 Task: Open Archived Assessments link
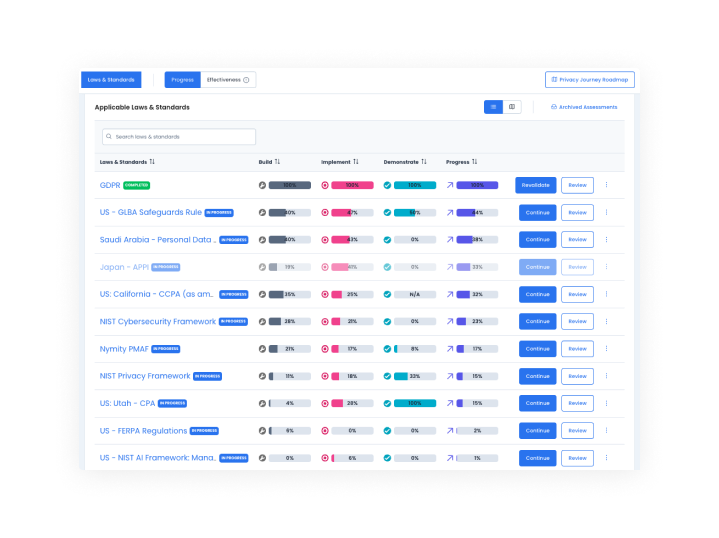click(584, 107)
